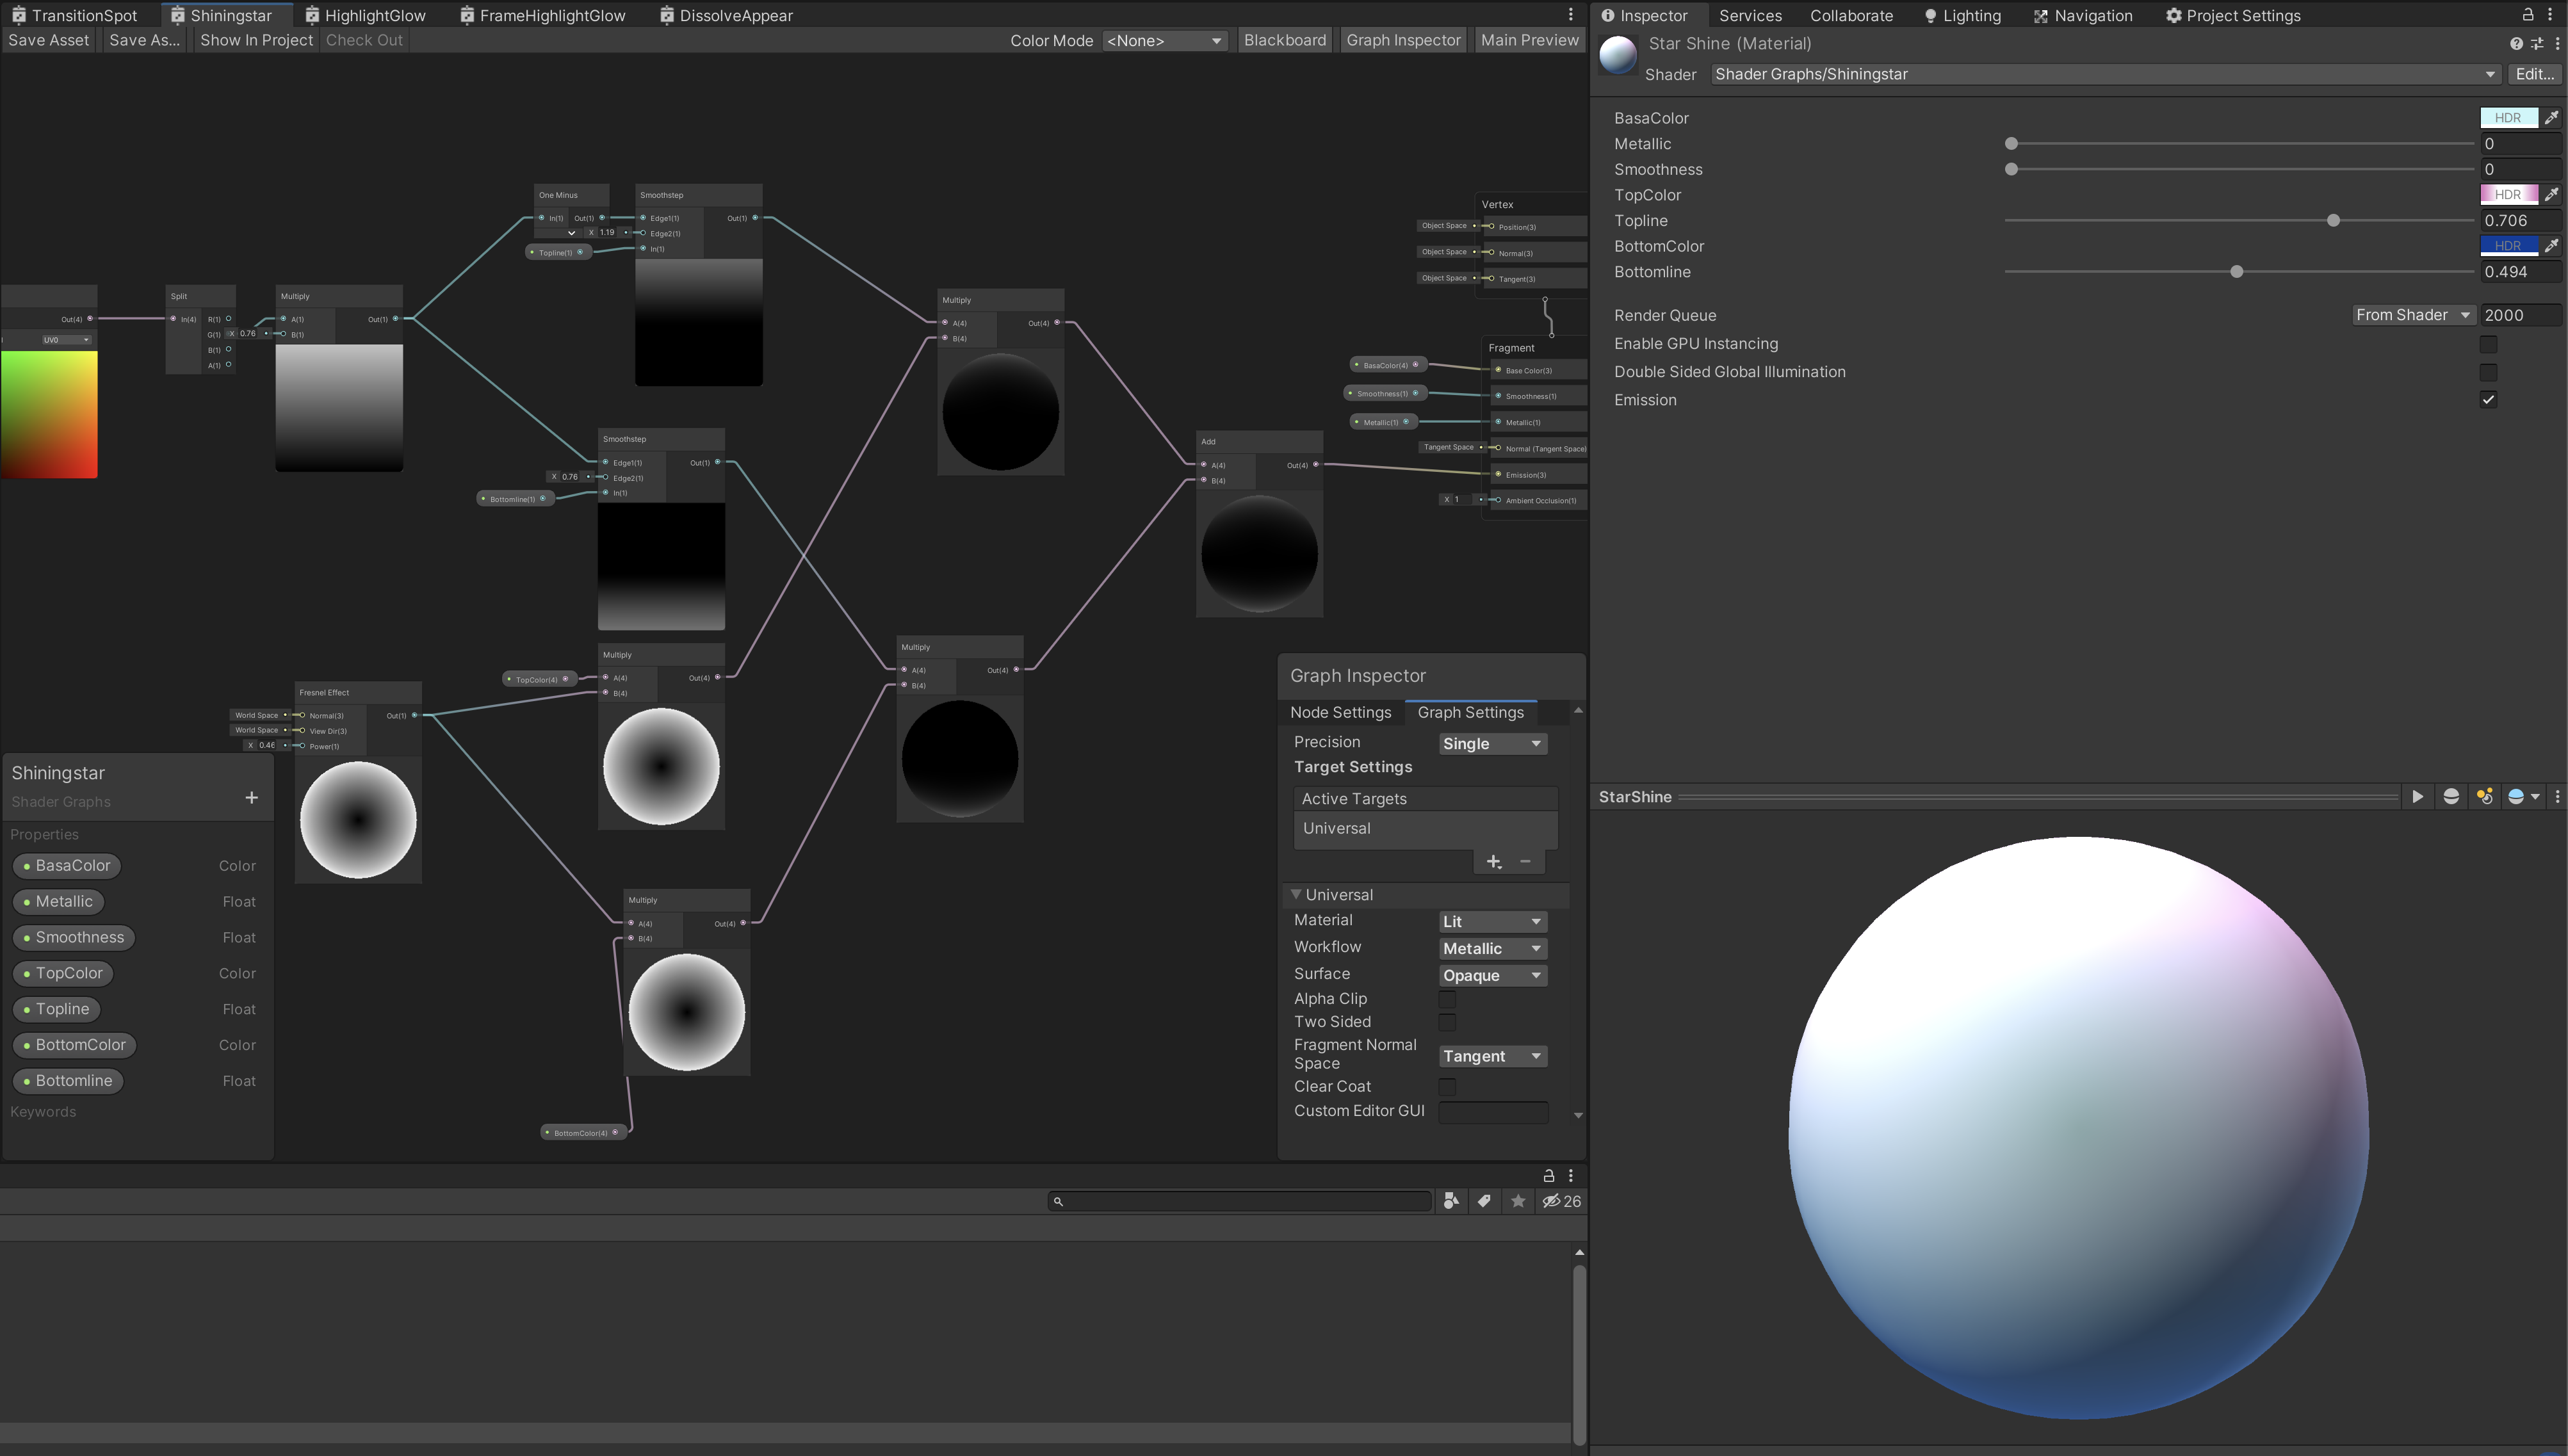Switch to the FrameHighlightGlow tab
2568x1456 pixels.
click(x=543, y=15)
